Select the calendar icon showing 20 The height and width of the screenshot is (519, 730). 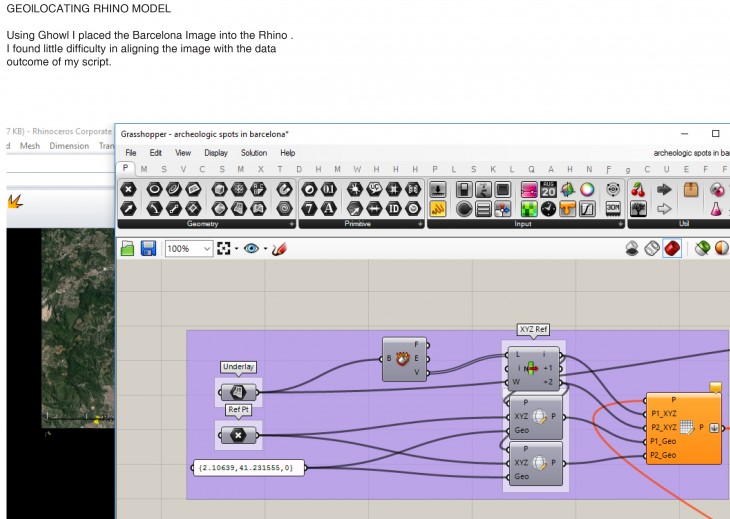[x=547, y=189]
